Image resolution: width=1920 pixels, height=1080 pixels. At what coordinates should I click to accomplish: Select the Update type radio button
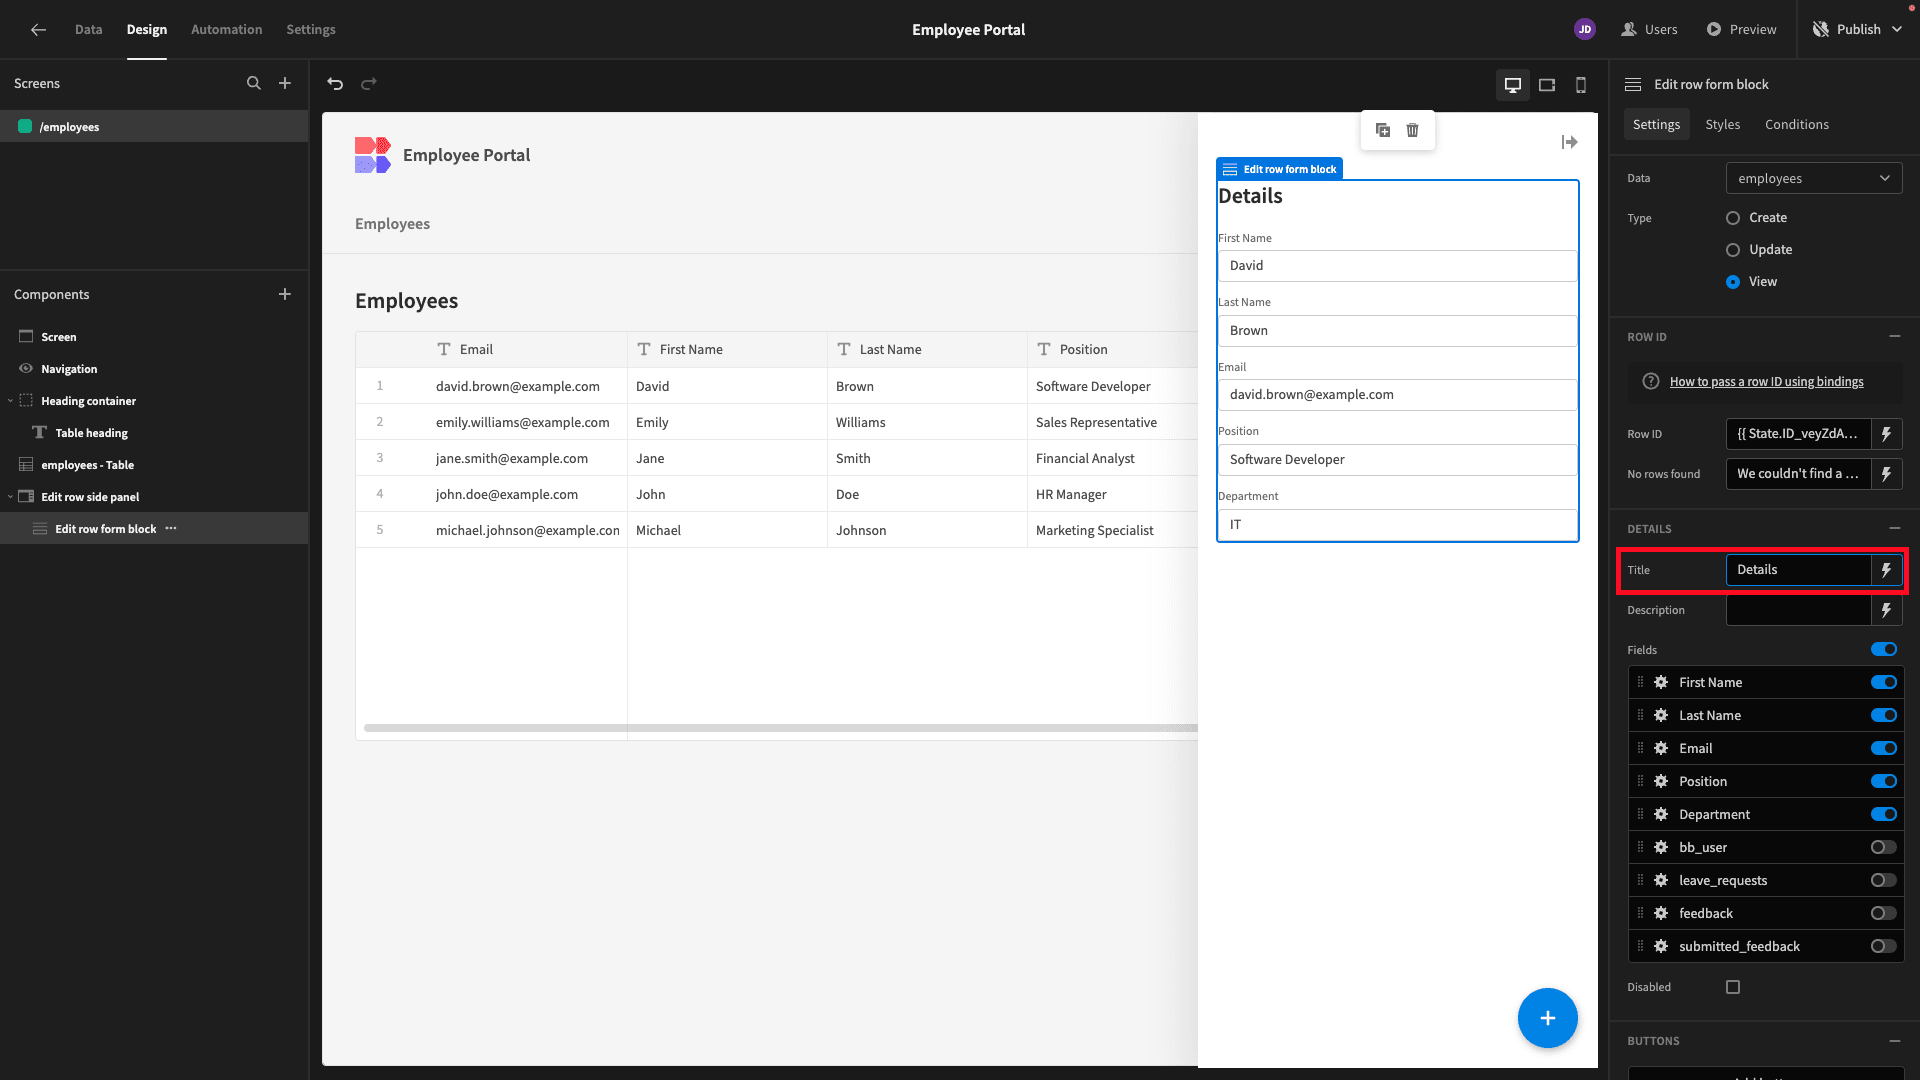pyautogui.click(x=1733, y=250)
